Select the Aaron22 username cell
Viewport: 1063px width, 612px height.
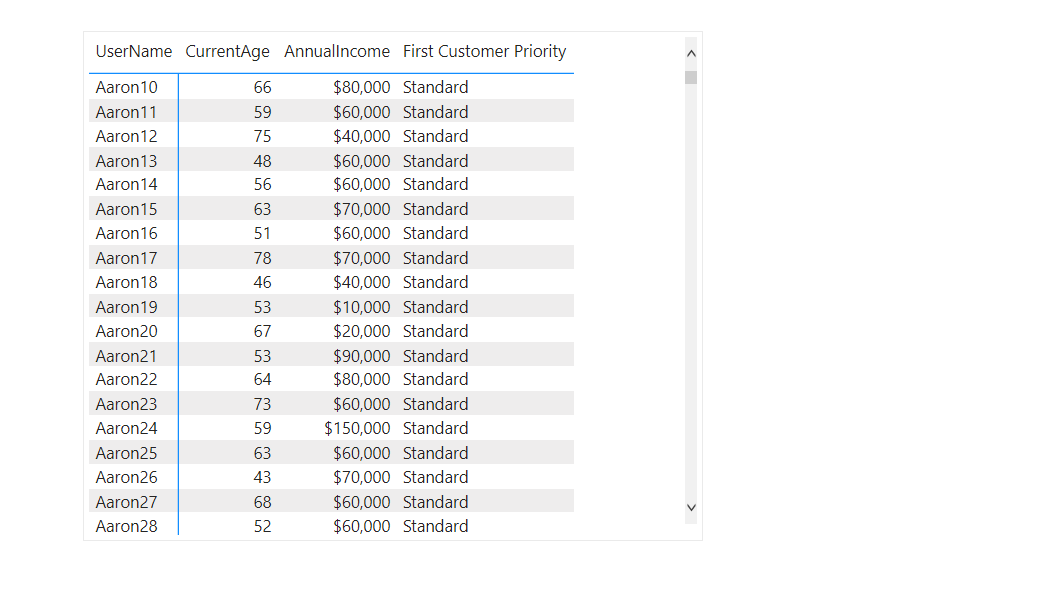(127, 379)
